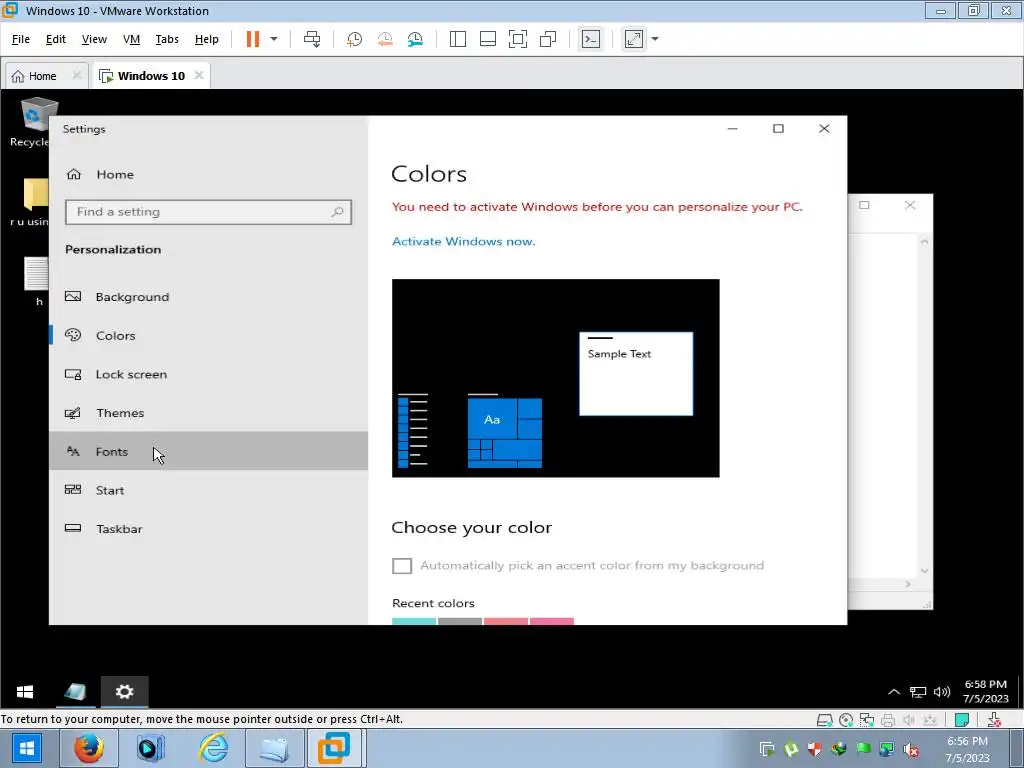This screenshot has height=768, width=1024.
Task: Open the guest Windows 10 Start button
Action: point(25,692)
